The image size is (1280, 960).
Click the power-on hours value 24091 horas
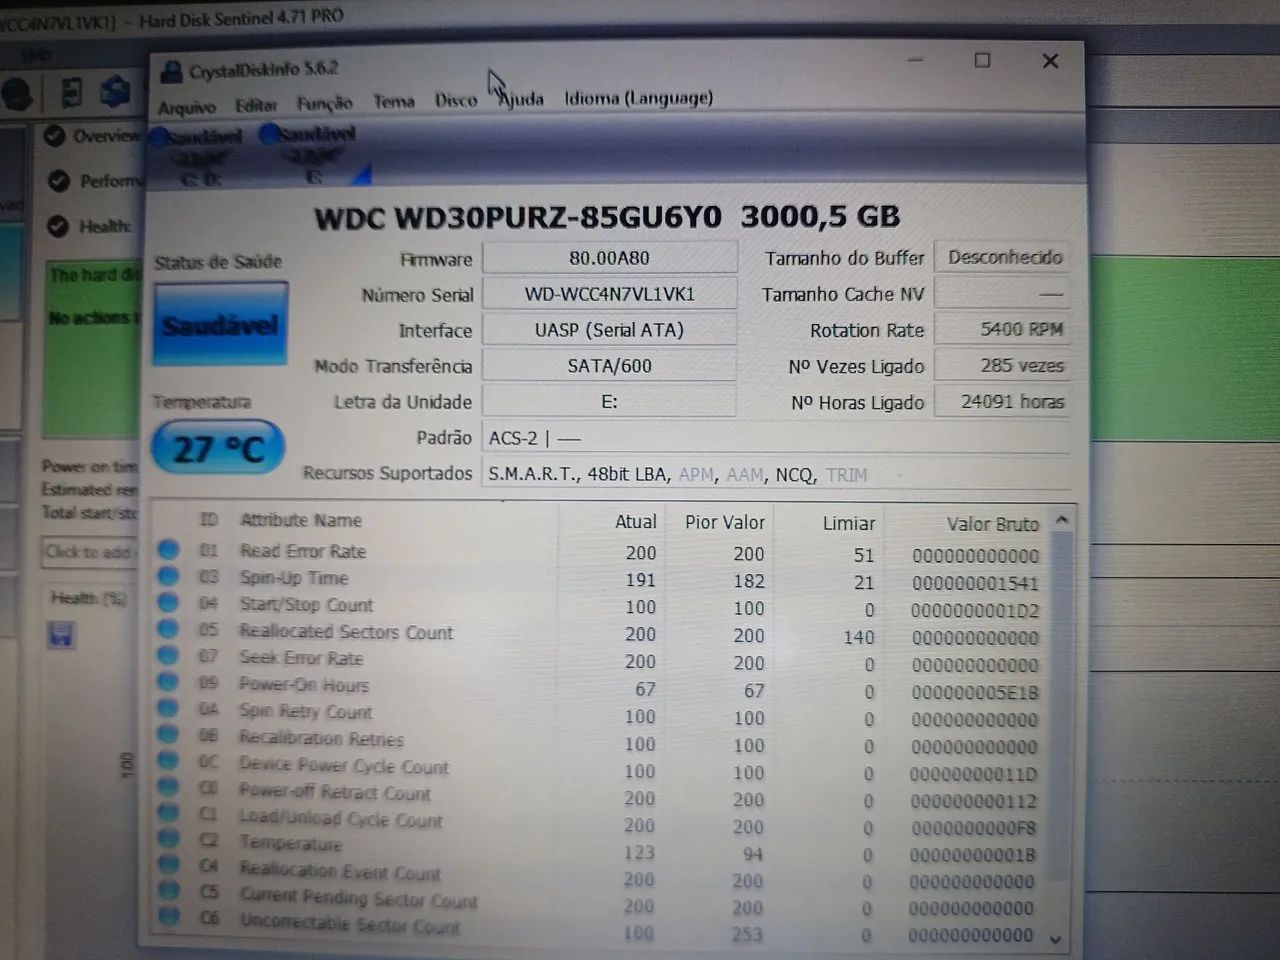click(1002, 401)
